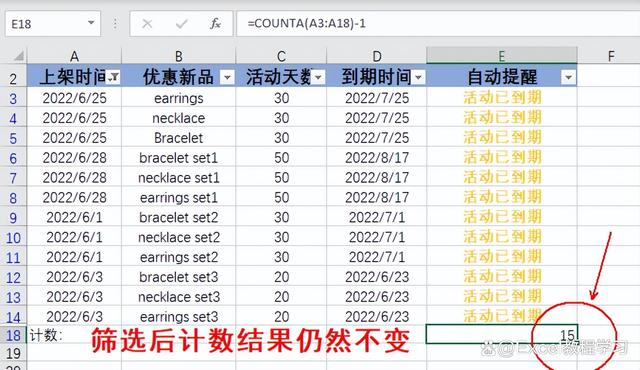Image resolution: width=640 pixels, height=370 pixels.
Task: Click the 2022/7/1 expiry date in row 10
Action: pyautogui.click(x=376, y=237)
